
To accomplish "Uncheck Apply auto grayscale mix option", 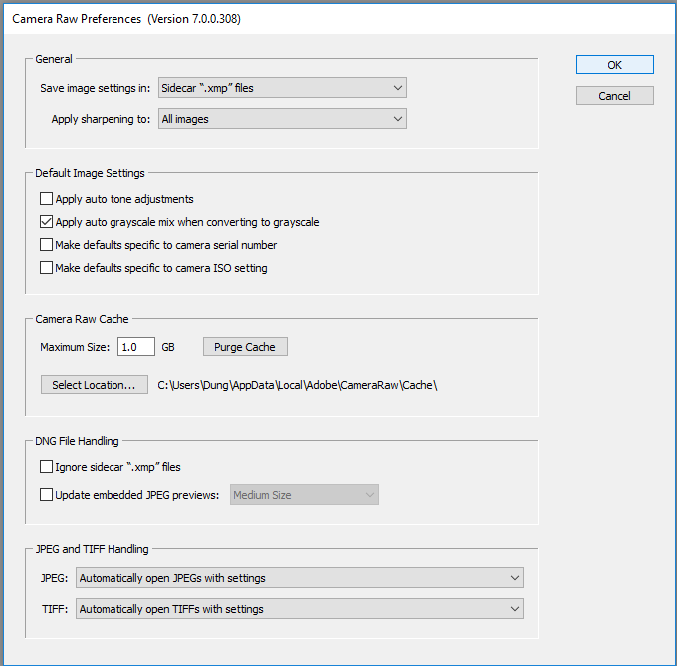I will (x=47, y=222).
